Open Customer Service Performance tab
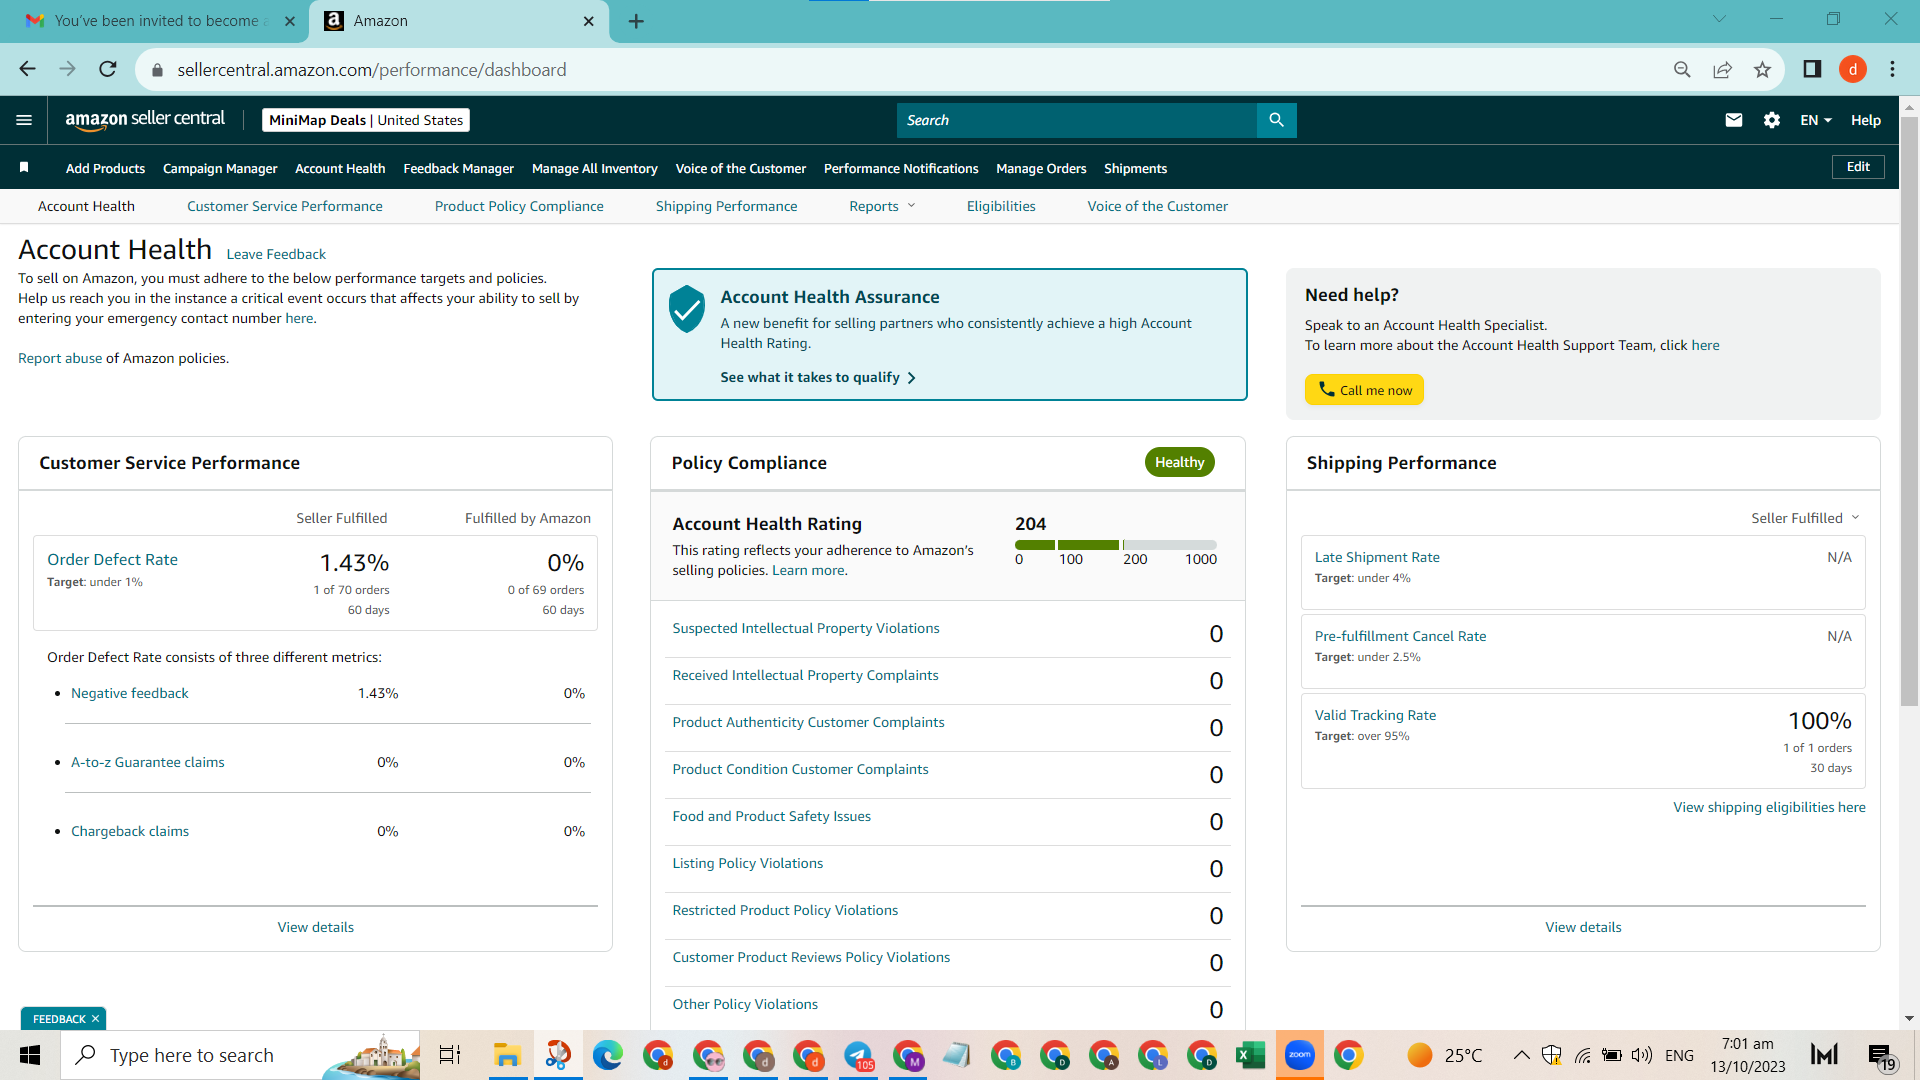1920x1080 pixels. (x=285, y=206)
